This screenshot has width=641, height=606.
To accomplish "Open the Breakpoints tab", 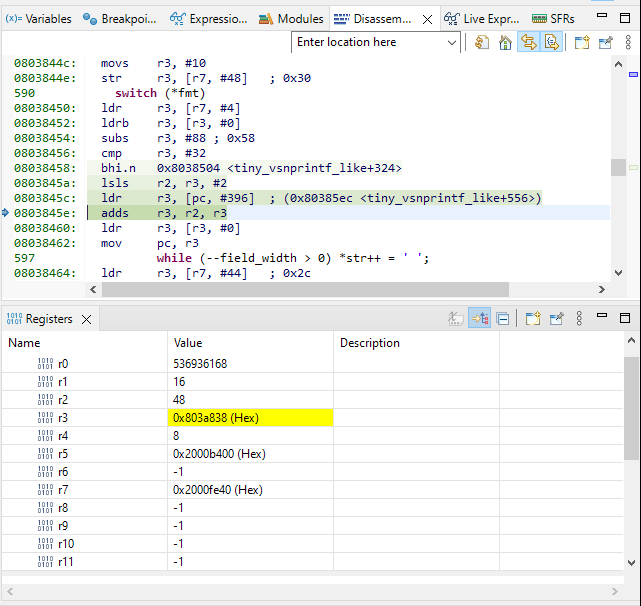I will click(119, 19).
